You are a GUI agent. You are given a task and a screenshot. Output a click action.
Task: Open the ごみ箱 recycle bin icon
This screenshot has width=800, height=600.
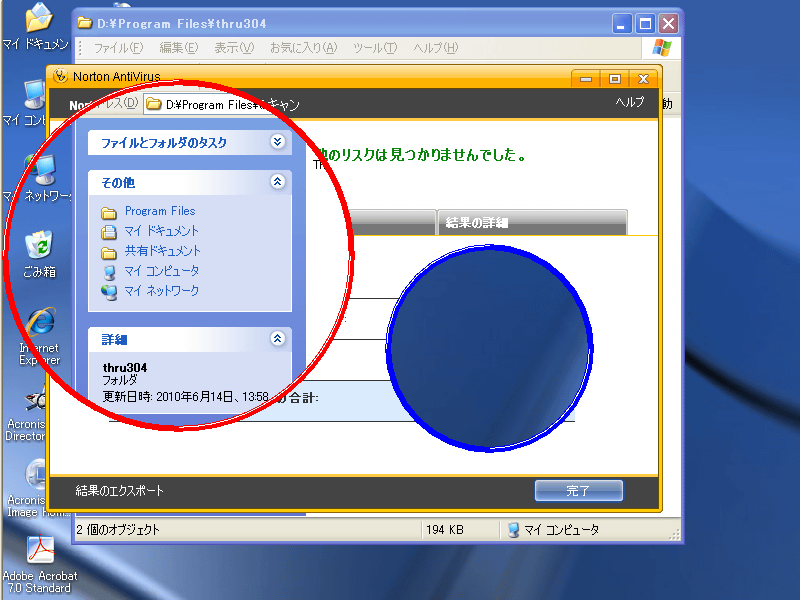(x=39, y=254)
